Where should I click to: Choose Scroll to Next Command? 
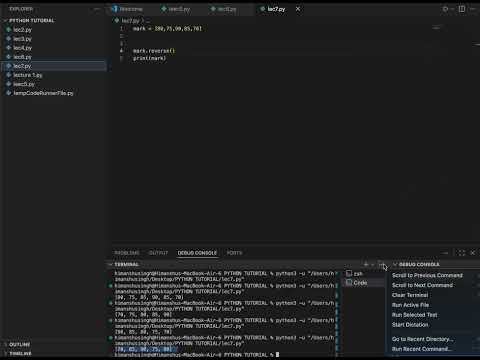click(422, 285)
